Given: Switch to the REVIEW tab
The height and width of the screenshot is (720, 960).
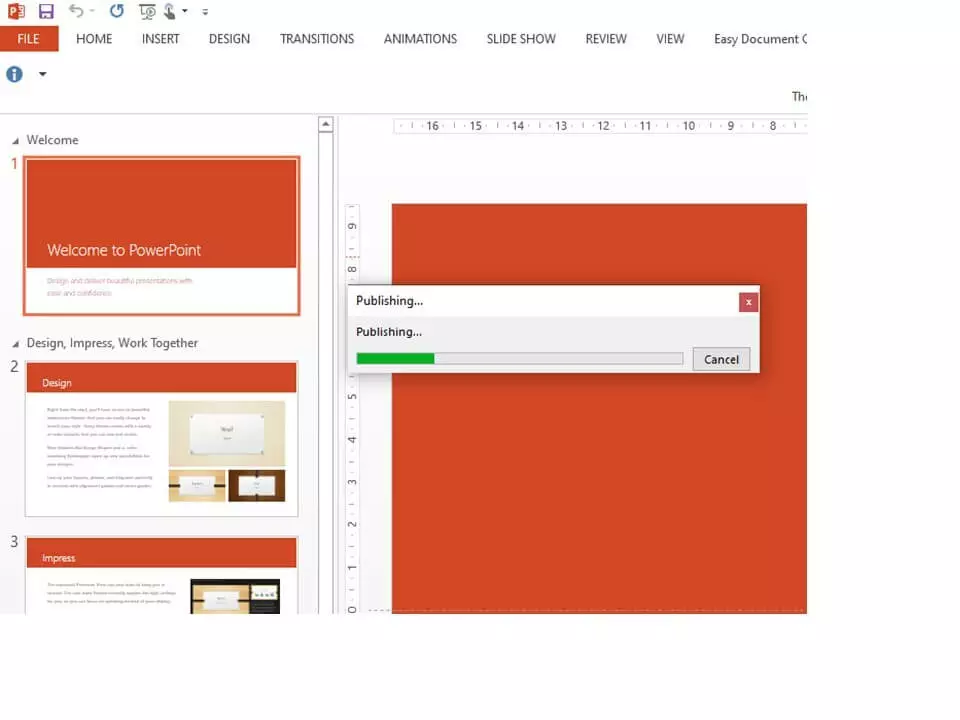Looking at the screenshot, I should [x=606, y=39].
